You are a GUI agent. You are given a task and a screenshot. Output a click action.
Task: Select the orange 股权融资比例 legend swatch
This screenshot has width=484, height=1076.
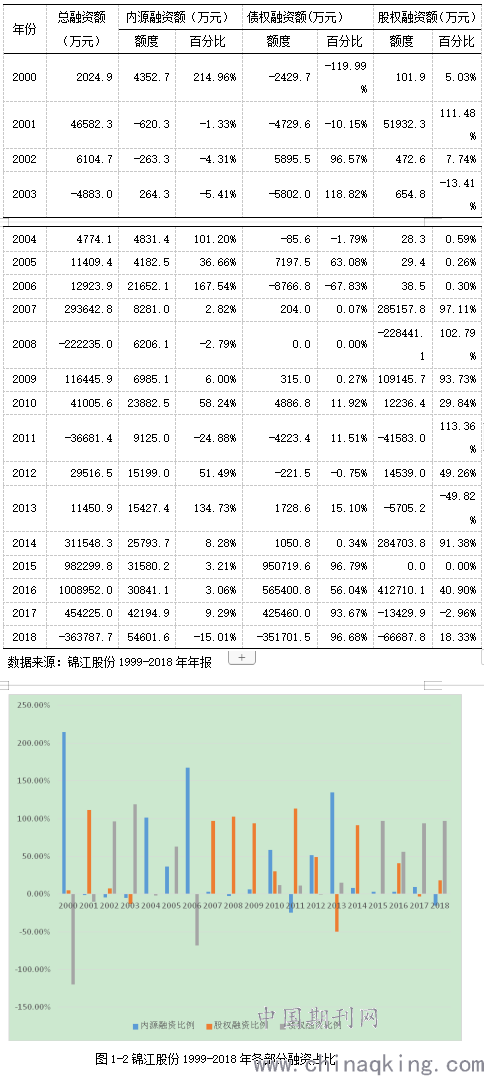[209, 1025]
